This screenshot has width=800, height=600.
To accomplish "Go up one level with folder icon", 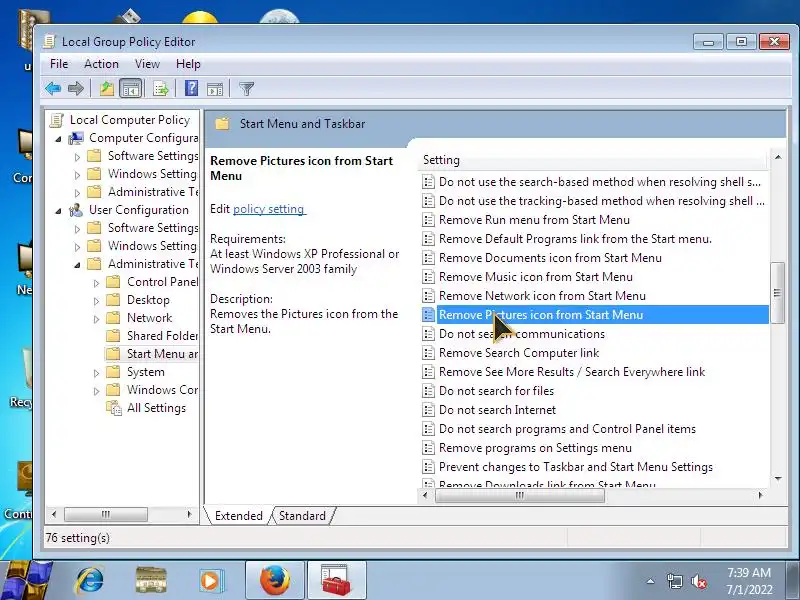I will pyautogui.click(x=107, y=89).
